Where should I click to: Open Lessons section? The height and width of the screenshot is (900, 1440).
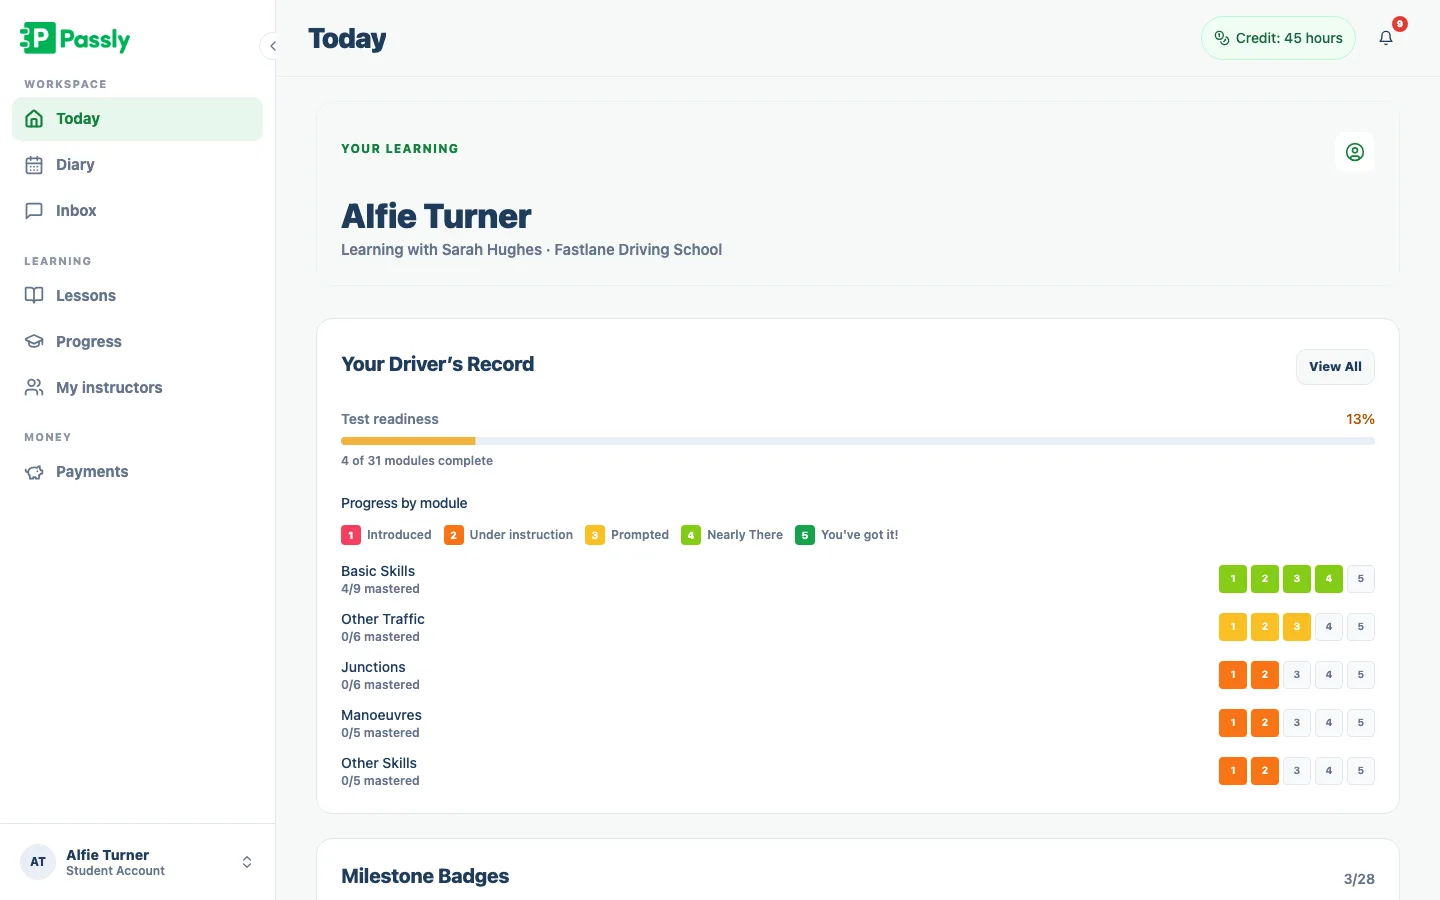137,296
